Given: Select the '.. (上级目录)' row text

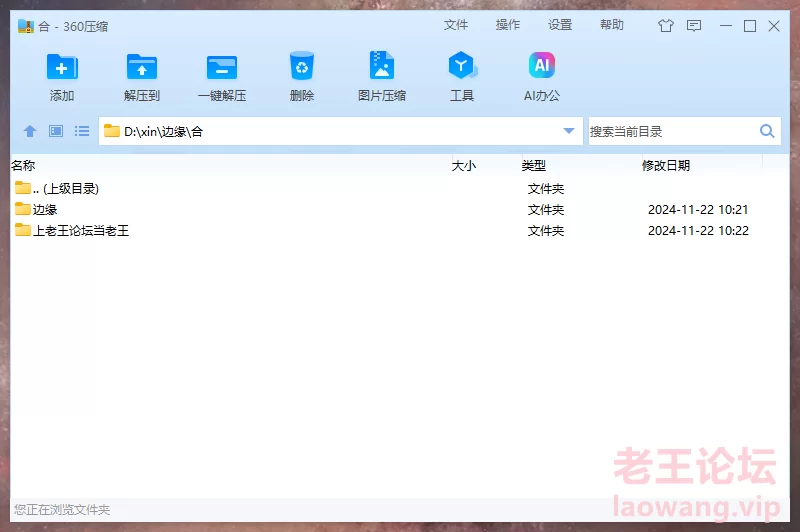Looking at the screenshot, I should point(66,188).
